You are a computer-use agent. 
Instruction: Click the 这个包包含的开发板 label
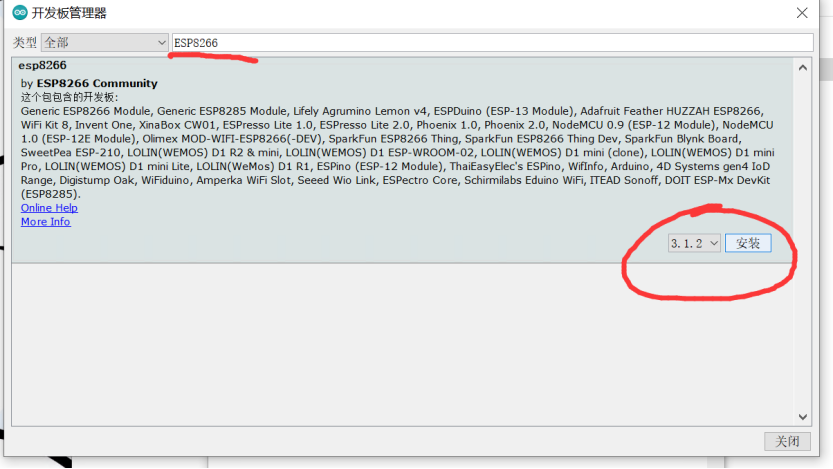[70, 97]
